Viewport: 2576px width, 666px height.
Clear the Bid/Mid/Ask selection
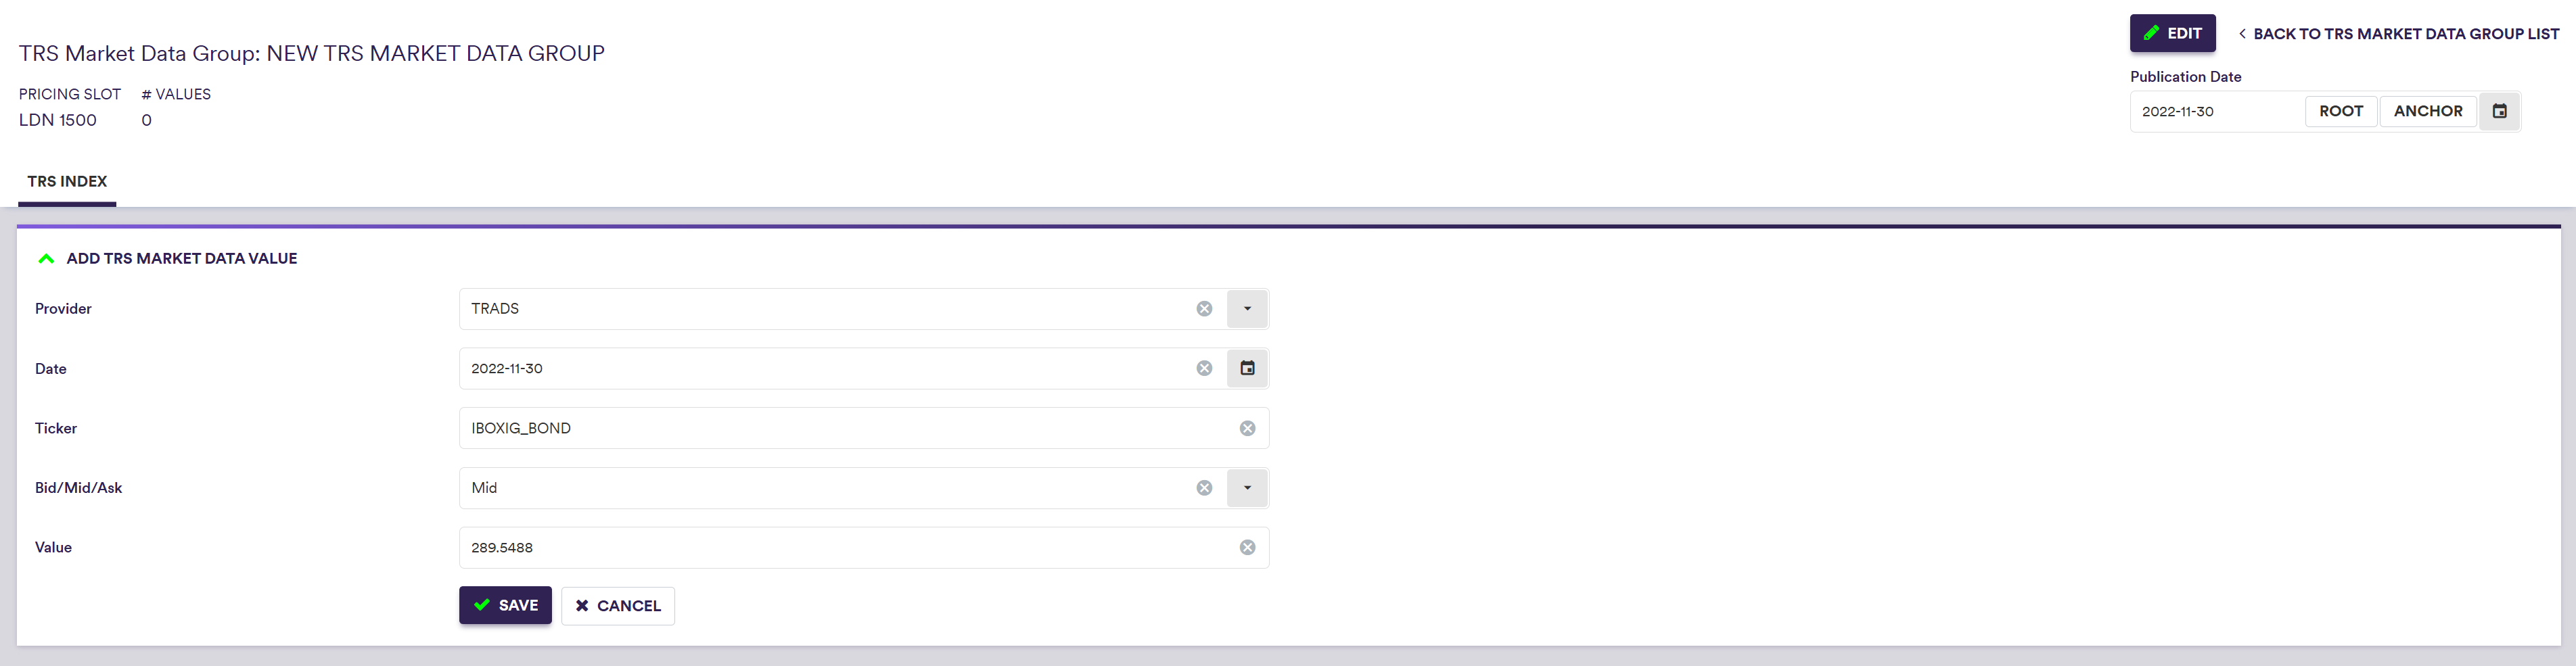pyautogui.click(x=1204, y=488)
